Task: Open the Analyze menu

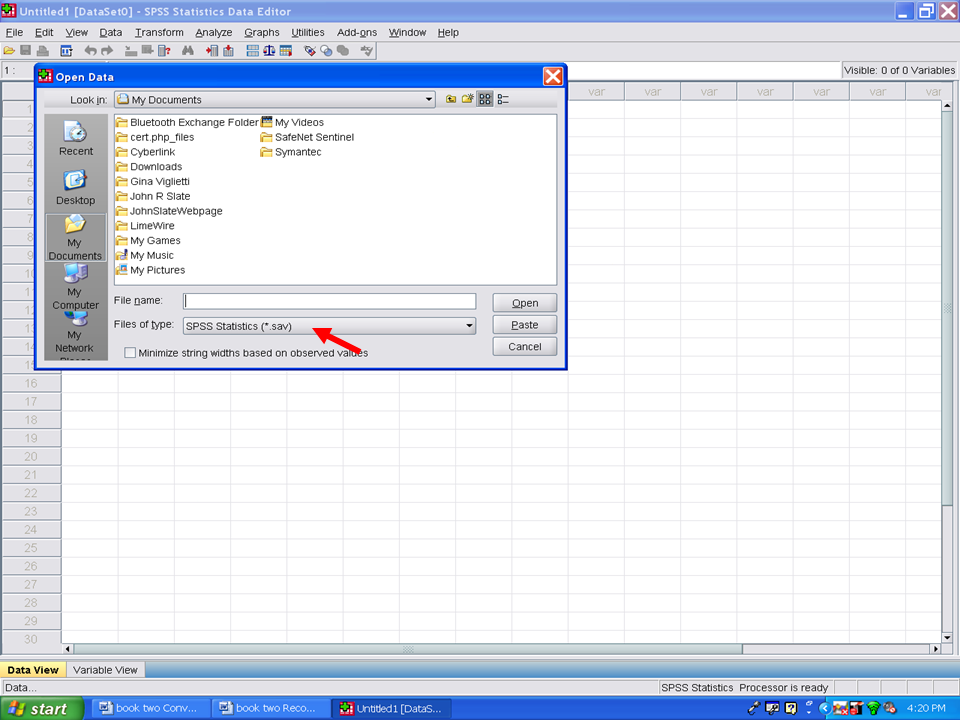Action: coord(214,32)
